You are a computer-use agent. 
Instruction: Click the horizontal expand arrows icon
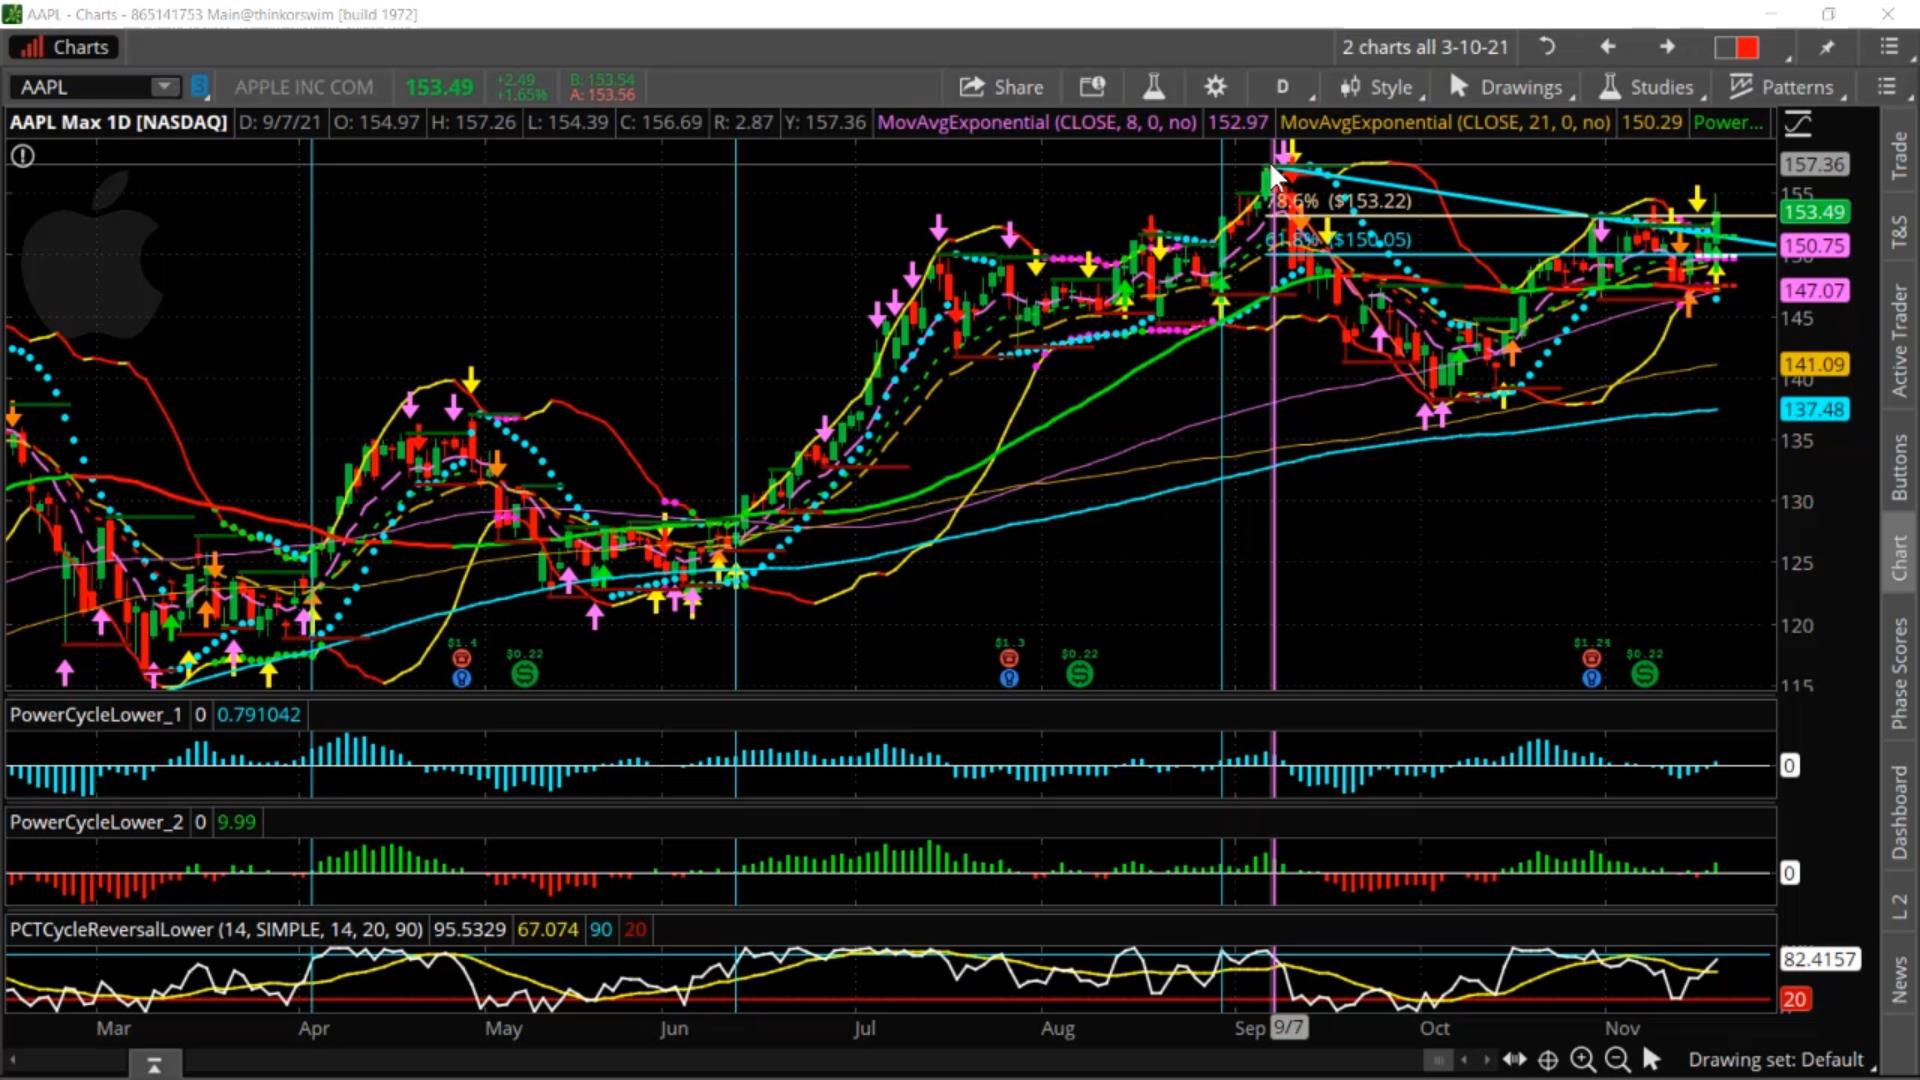pos(1514,1059)
